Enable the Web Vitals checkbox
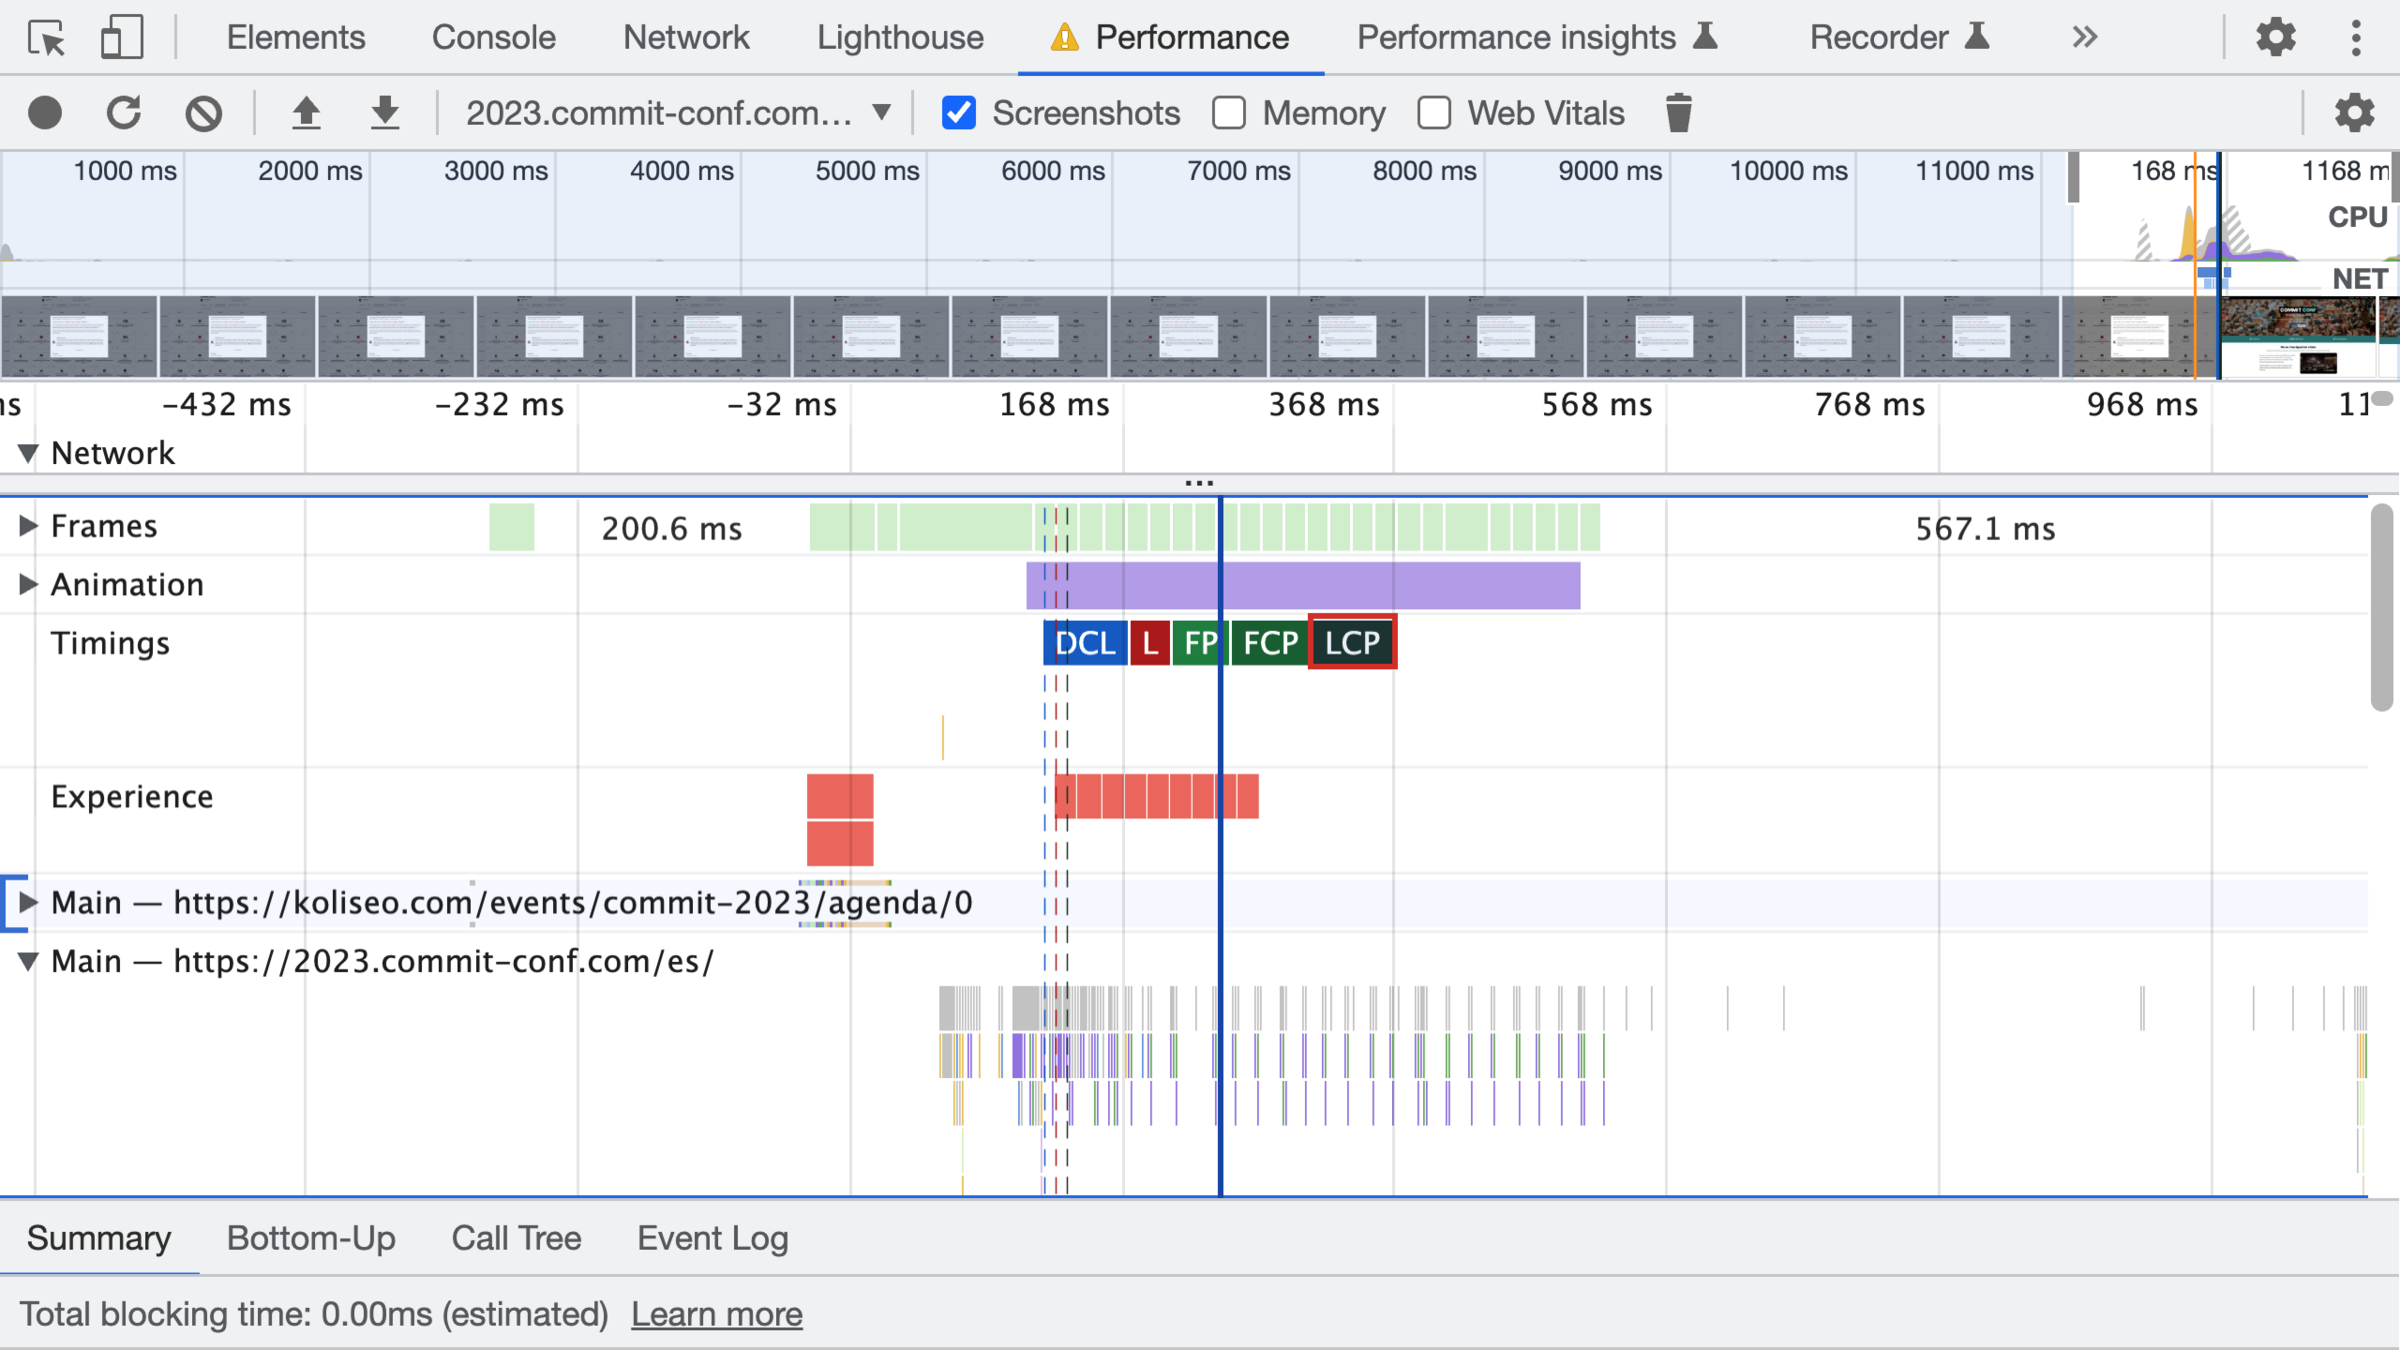Image resolution: width=2400 pixels, height=1350 pixels. pyautogui.click(x=1434, y=113)
